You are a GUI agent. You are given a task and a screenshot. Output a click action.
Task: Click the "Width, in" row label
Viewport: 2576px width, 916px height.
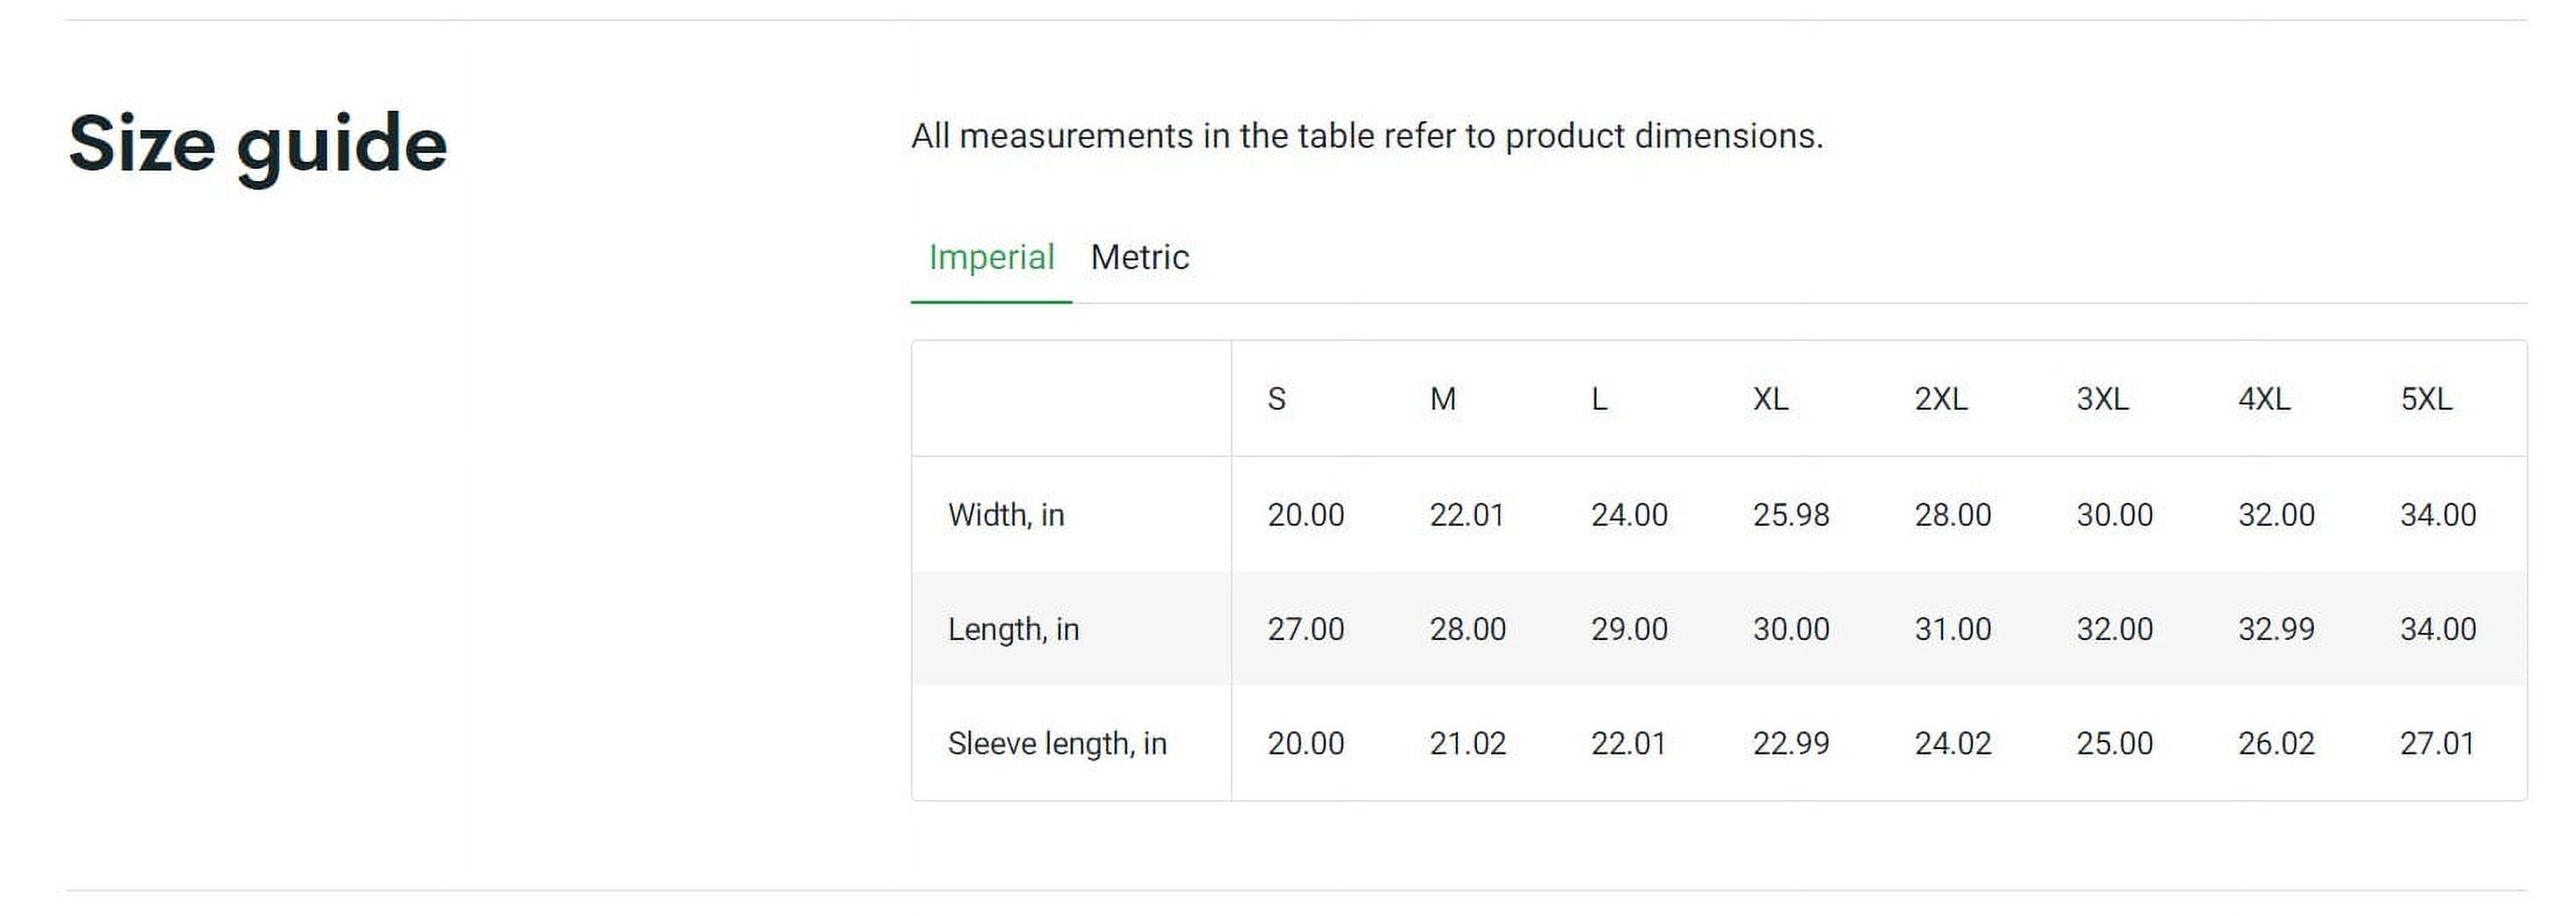[1006, 514]
